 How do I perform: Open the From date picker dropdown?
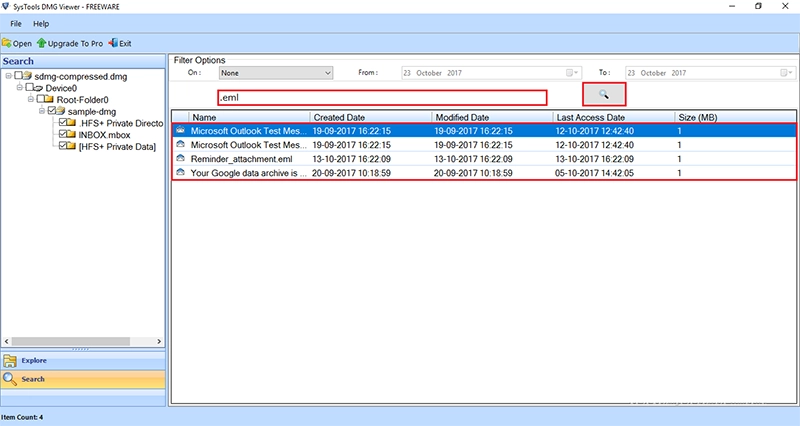click(x=572, y=73)
